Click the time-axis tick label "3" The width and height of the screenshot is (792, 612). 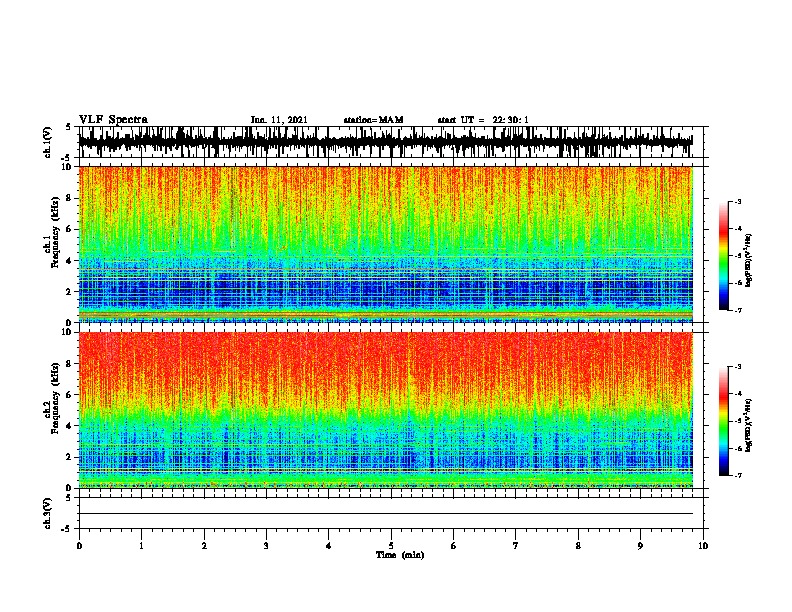[266, 546]
